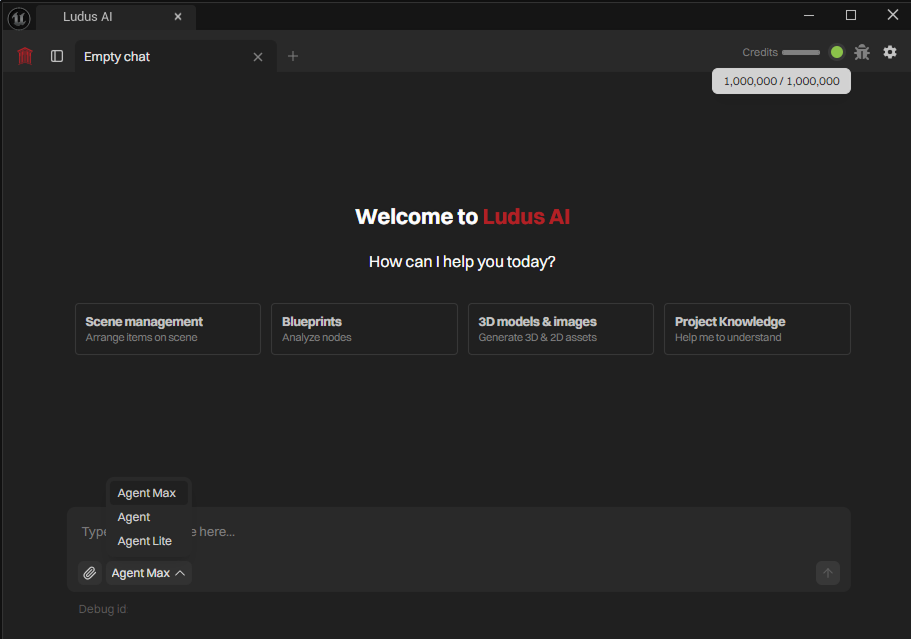Select Agent Lite in the model menu
The height and width of the screenshot is (639, 911).
pyautogui.click(x=149, y=541)
